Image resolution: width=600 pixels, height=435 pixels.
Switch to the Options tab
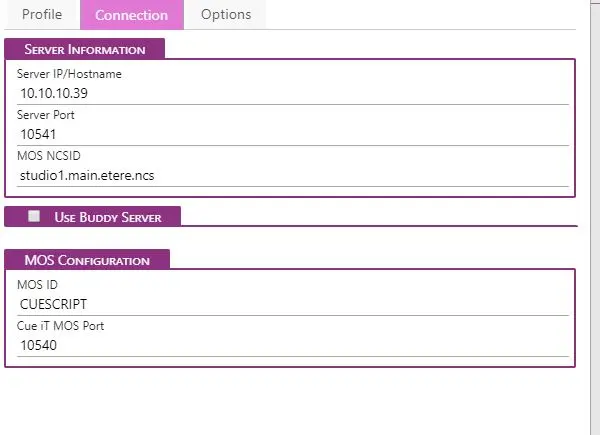[225, 15]
